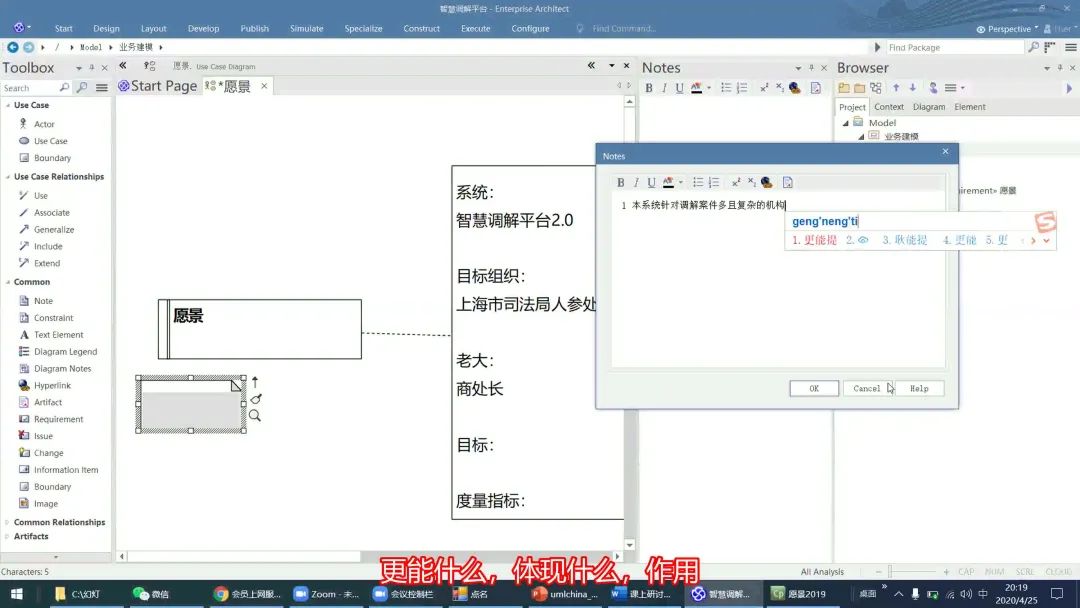Click superscript icon in Notes dialog
This screenshot has width=1080, height=608.
click(x=736, y=182)
